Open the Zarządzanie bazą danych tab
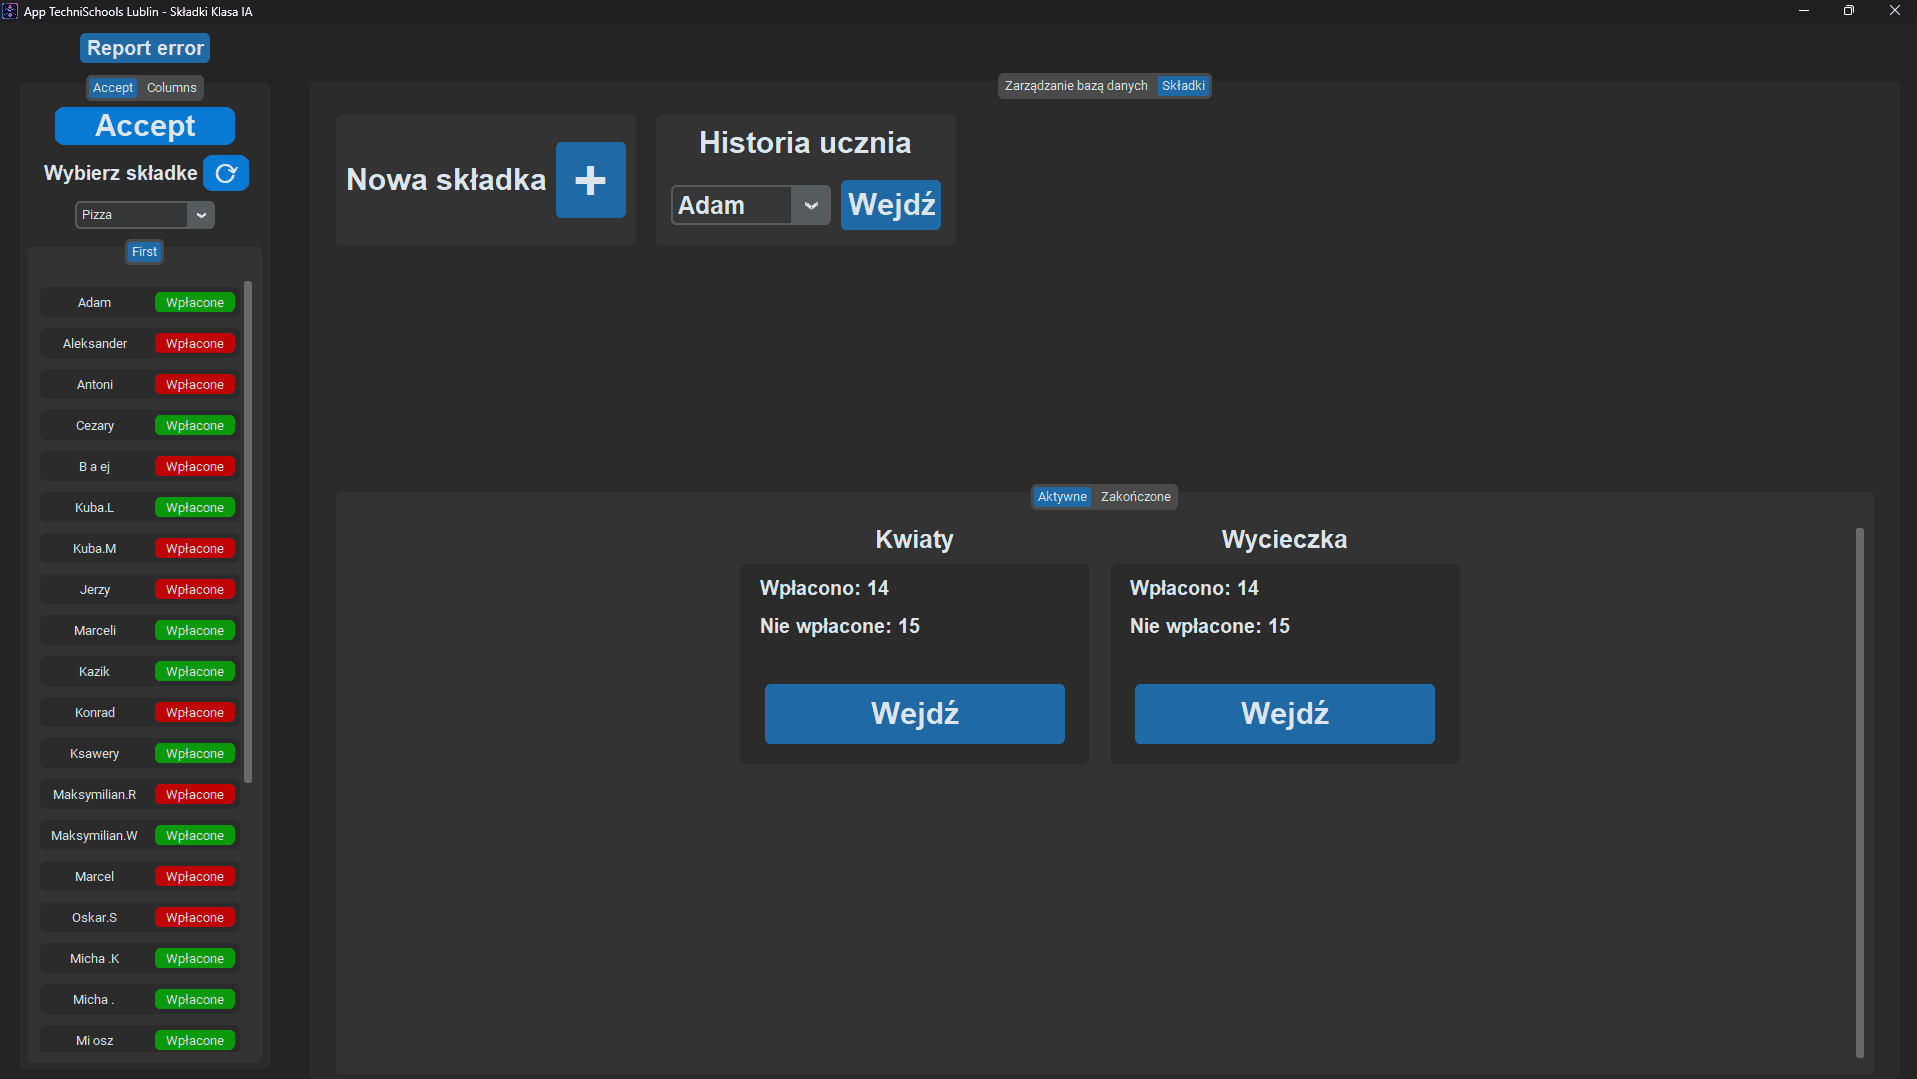Image resolution: width=1917 pixels, height=1079 pixels. [x=1076, y=86]
